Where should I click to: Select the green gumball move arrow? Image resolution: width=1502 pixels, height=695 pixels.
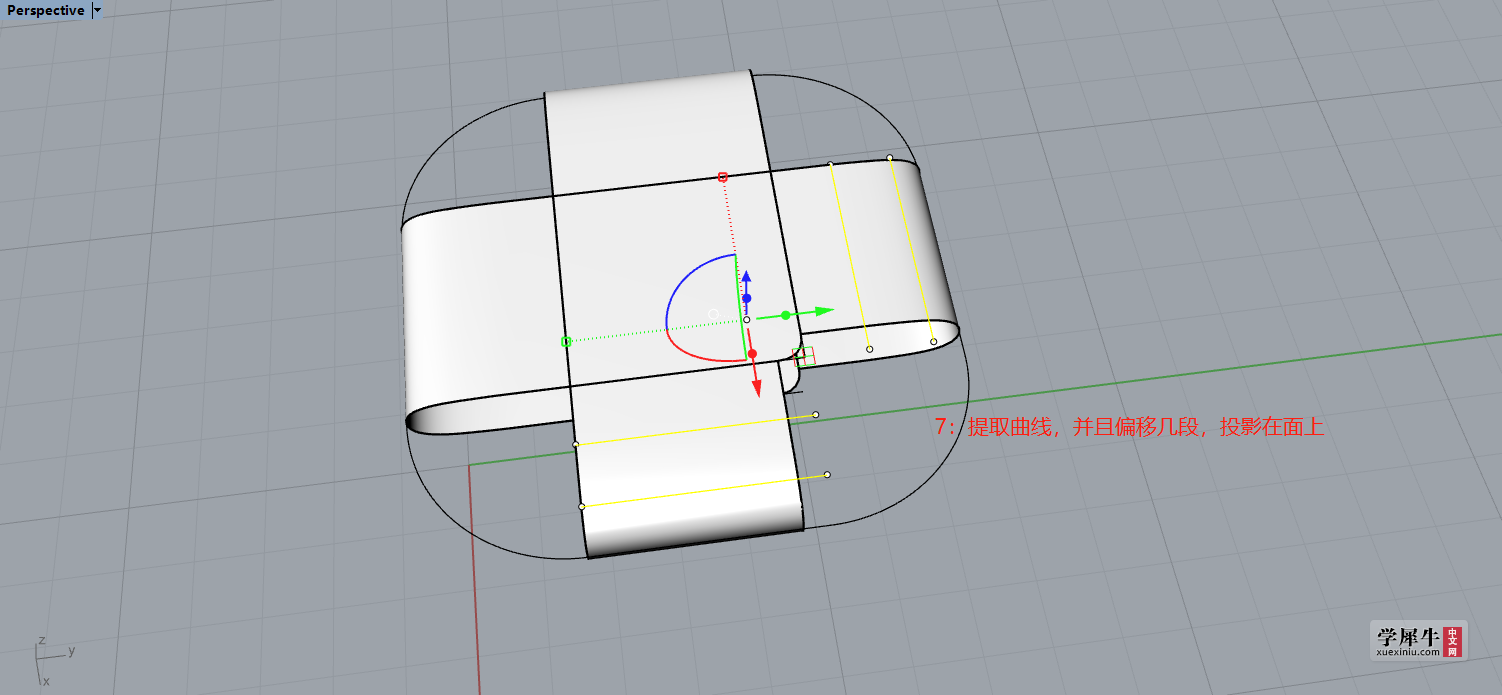(x=825, y=312)
